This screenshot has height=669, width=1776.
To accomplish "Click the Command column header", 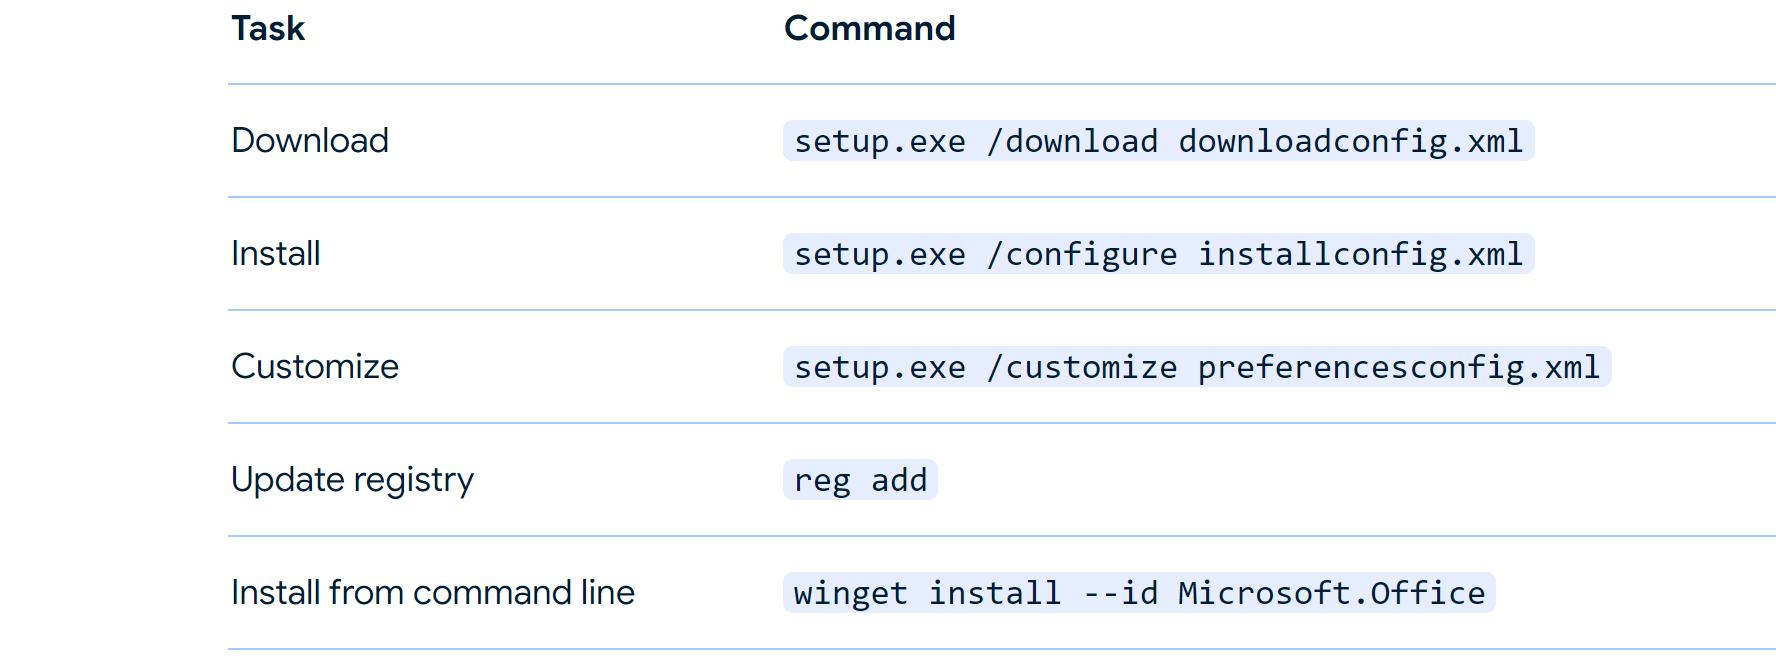I will tap(869, 28).
